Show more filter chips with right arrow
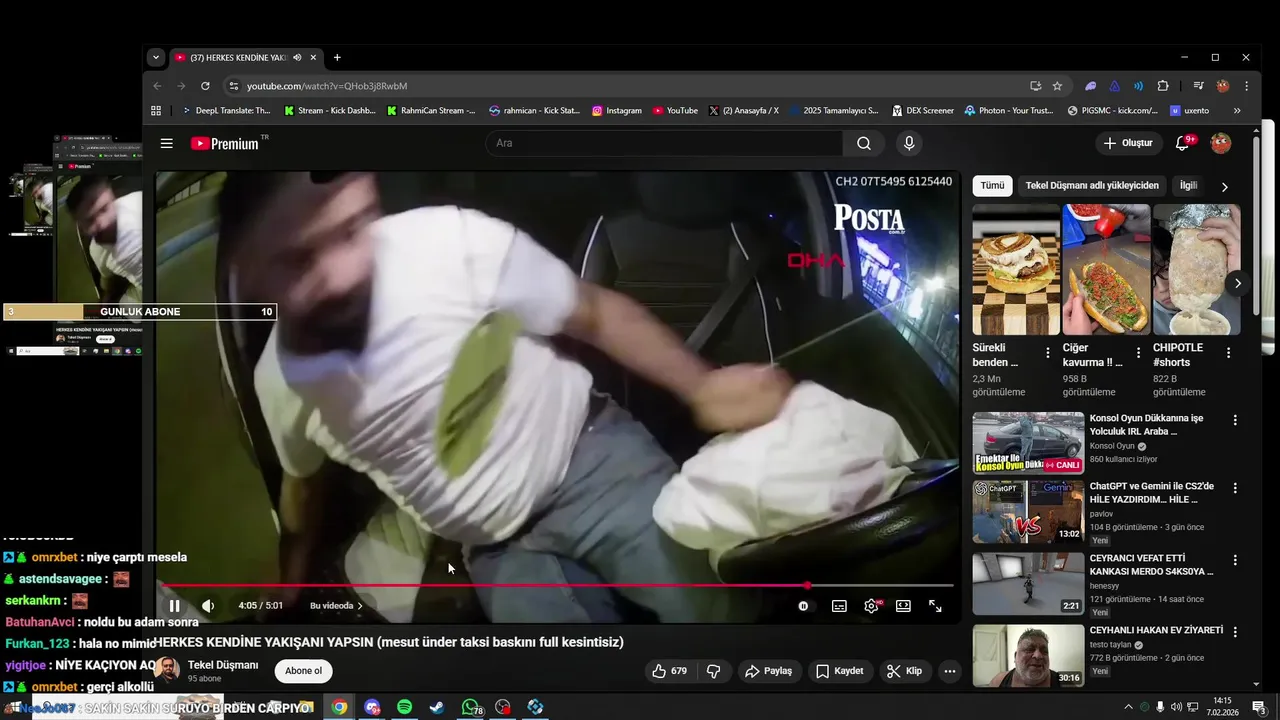This screenshot has height=720, width=1280. click(1224, 186)
